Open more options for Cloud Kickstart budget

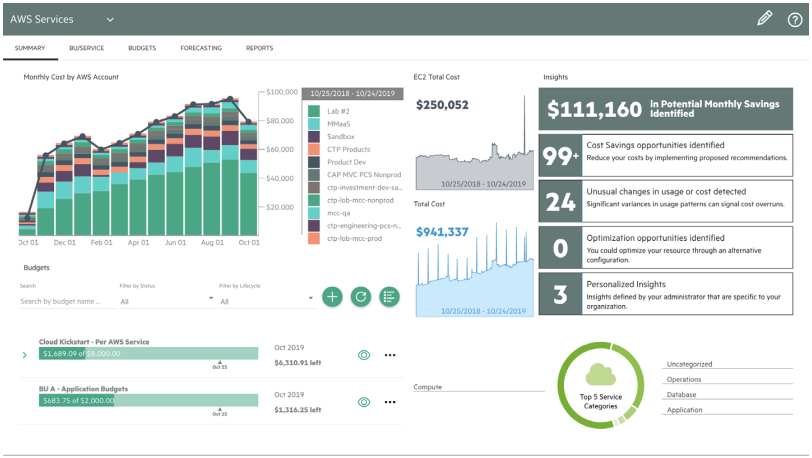[390, 354]
